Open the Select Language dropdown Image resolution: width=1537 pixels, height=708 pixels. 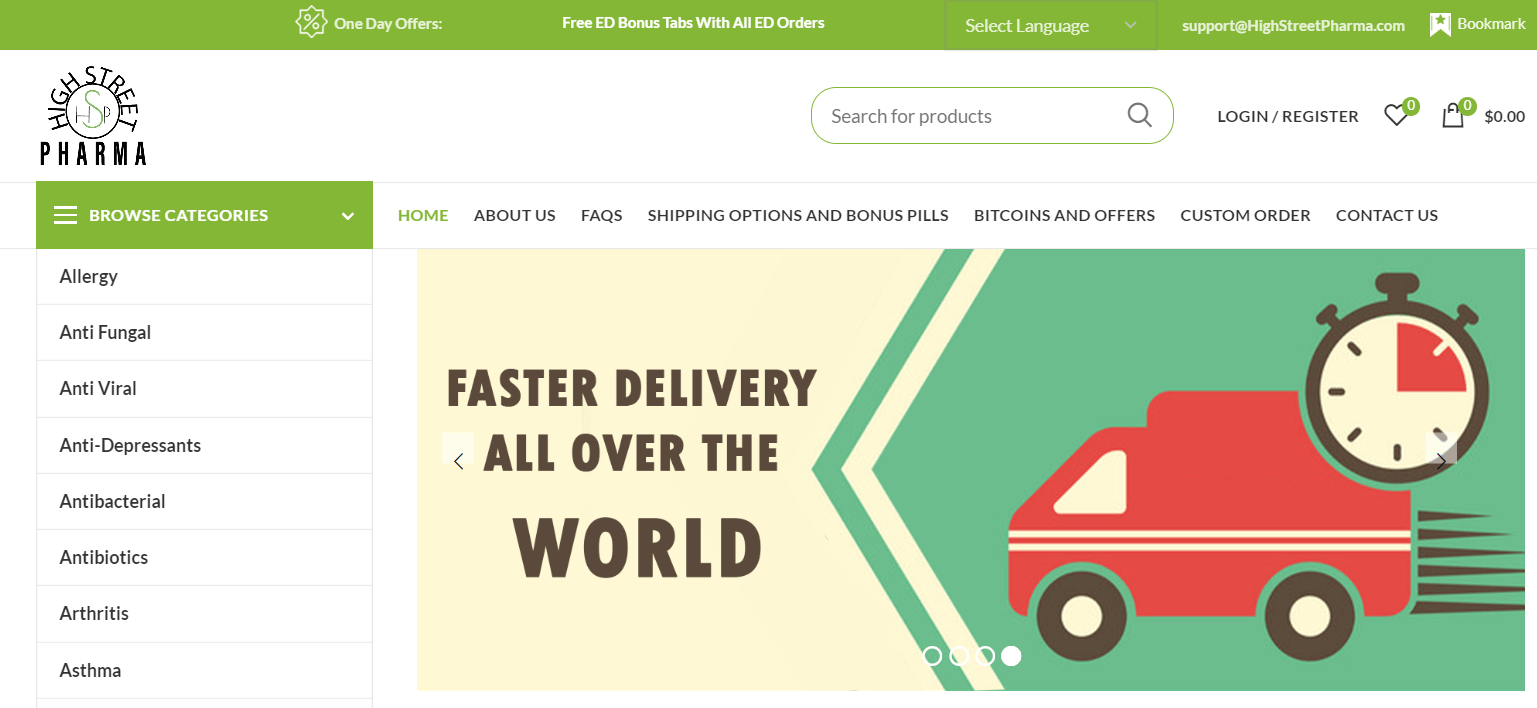[x=1051, y=26]
